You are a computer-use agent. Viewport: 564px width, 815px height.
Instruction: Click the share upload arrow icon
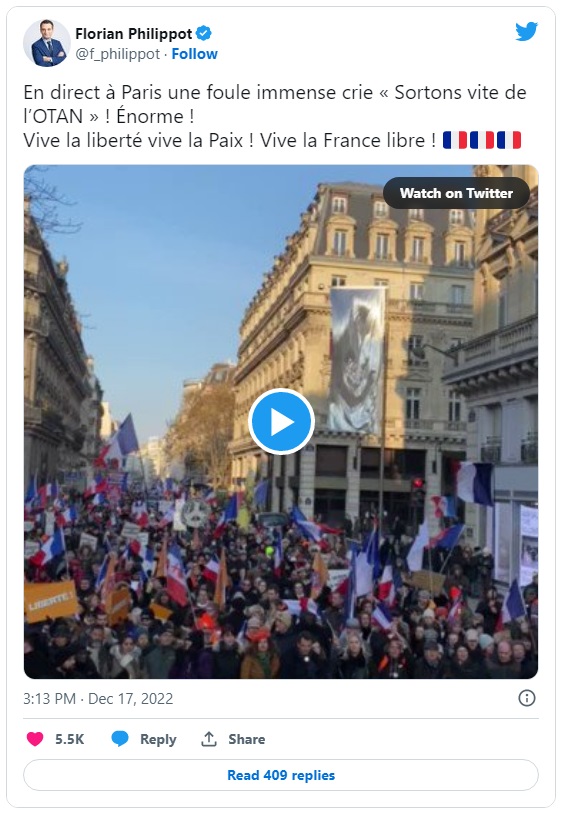point(209,739)
